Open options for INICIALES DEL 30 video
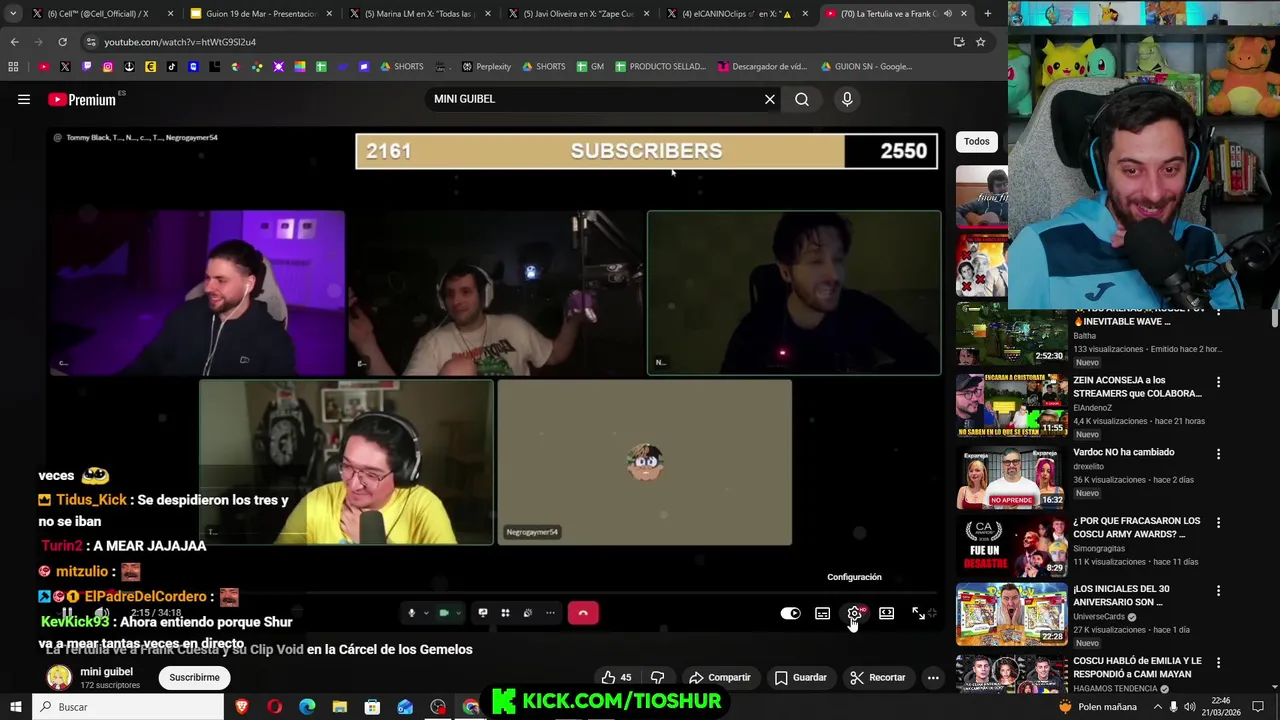1280x720 pixels. [1218, 591]
